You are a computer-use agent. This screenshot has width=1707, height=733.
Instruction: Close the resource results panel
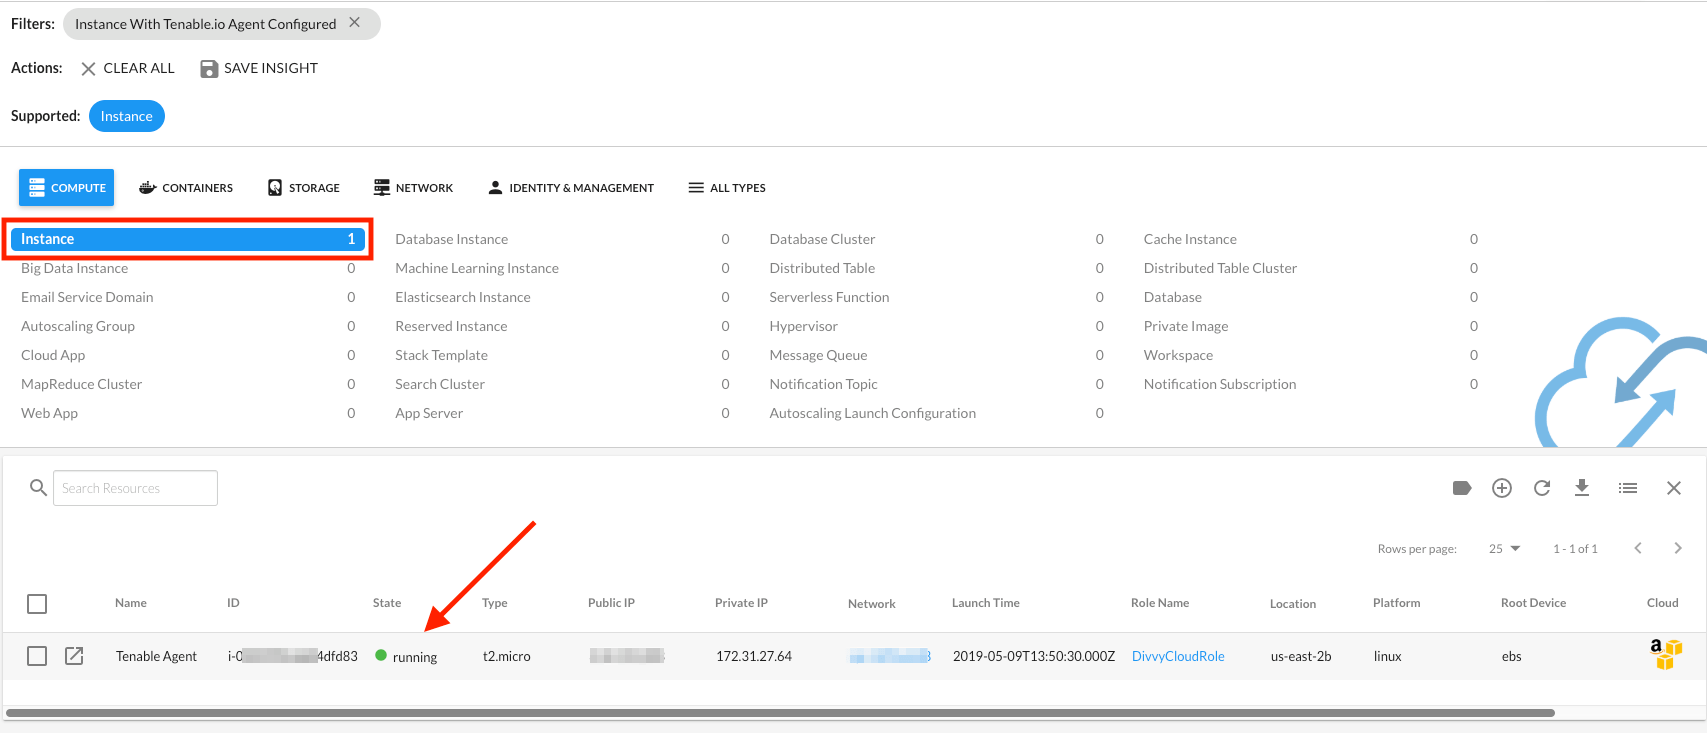(1674, 488)
